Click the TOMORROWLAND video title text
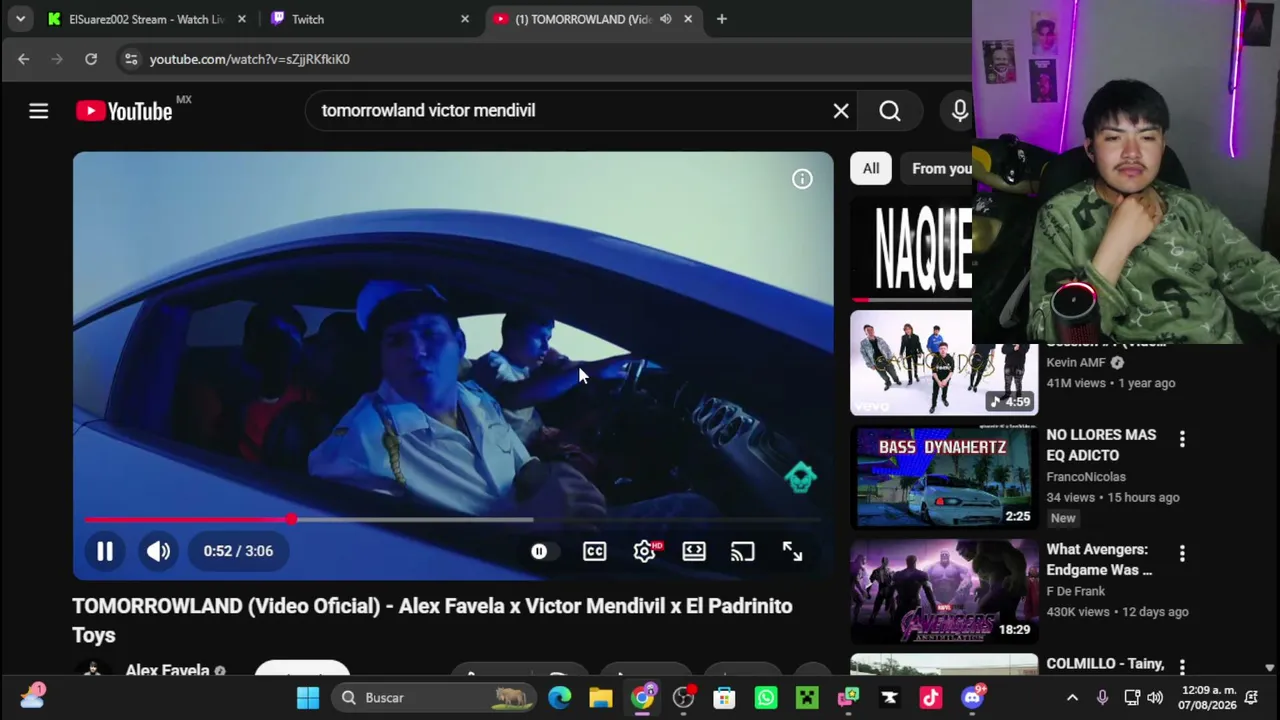 pos(432,620)
